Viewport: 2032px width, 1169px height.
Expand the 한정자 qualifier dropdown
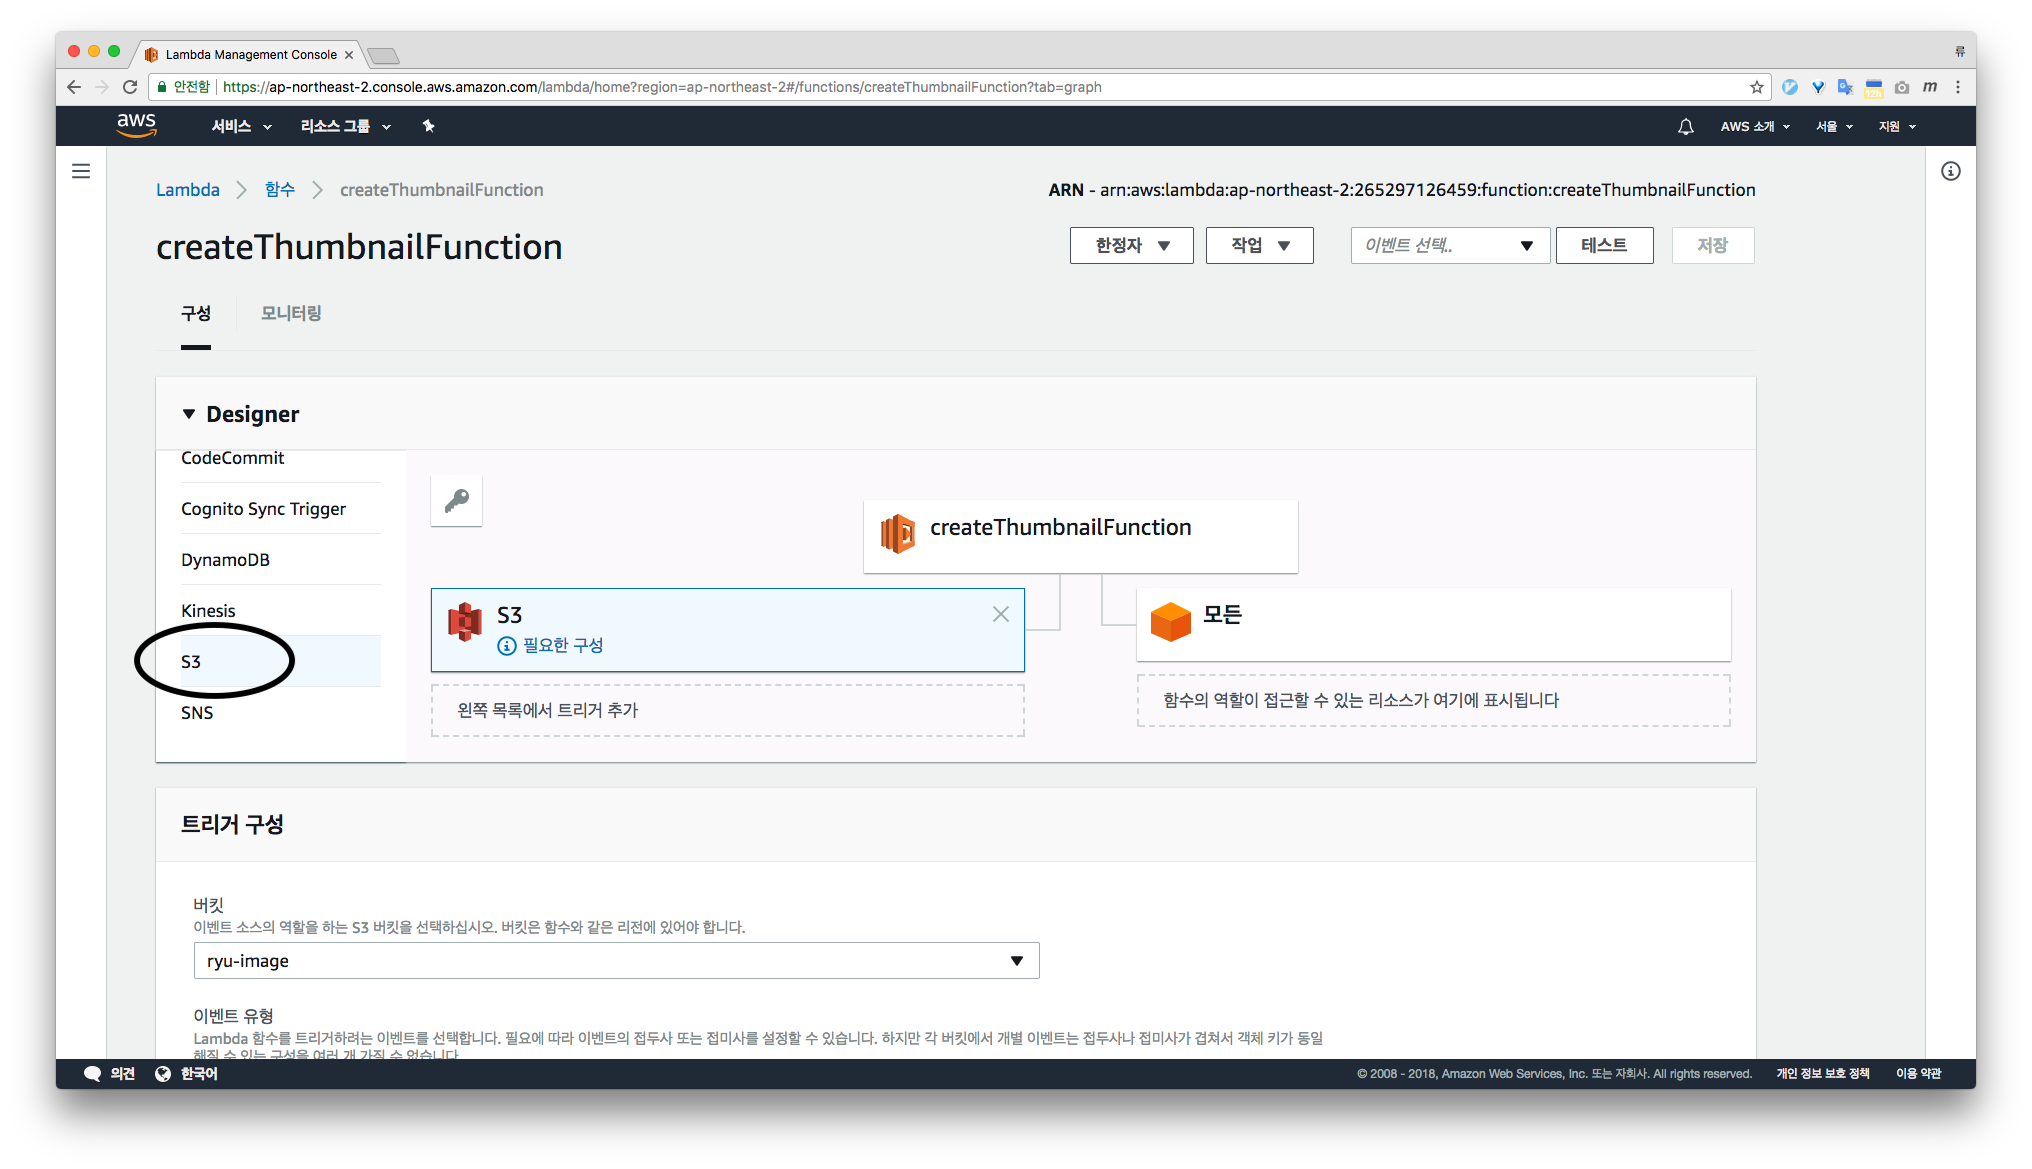1131,246
